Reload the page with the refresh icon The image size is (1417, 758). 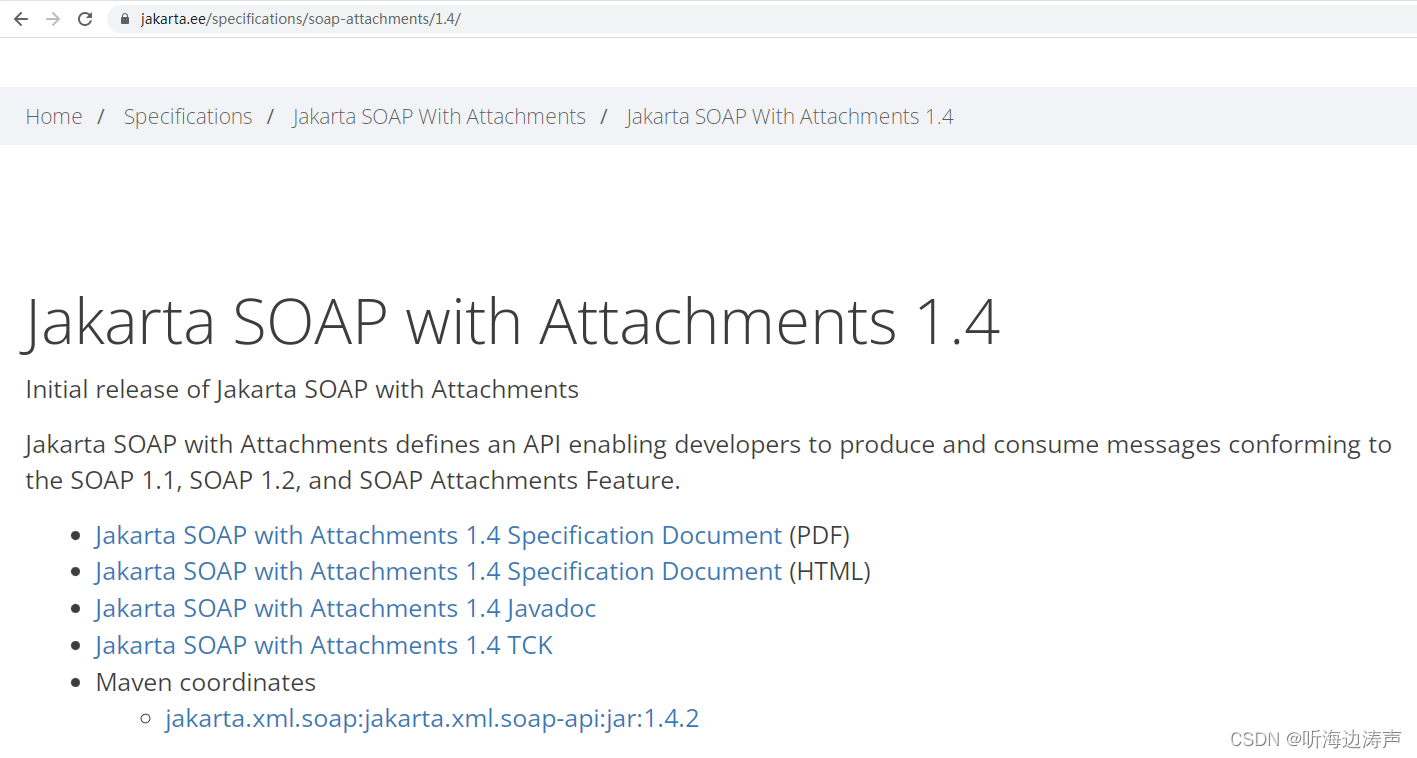click(85, 19)
